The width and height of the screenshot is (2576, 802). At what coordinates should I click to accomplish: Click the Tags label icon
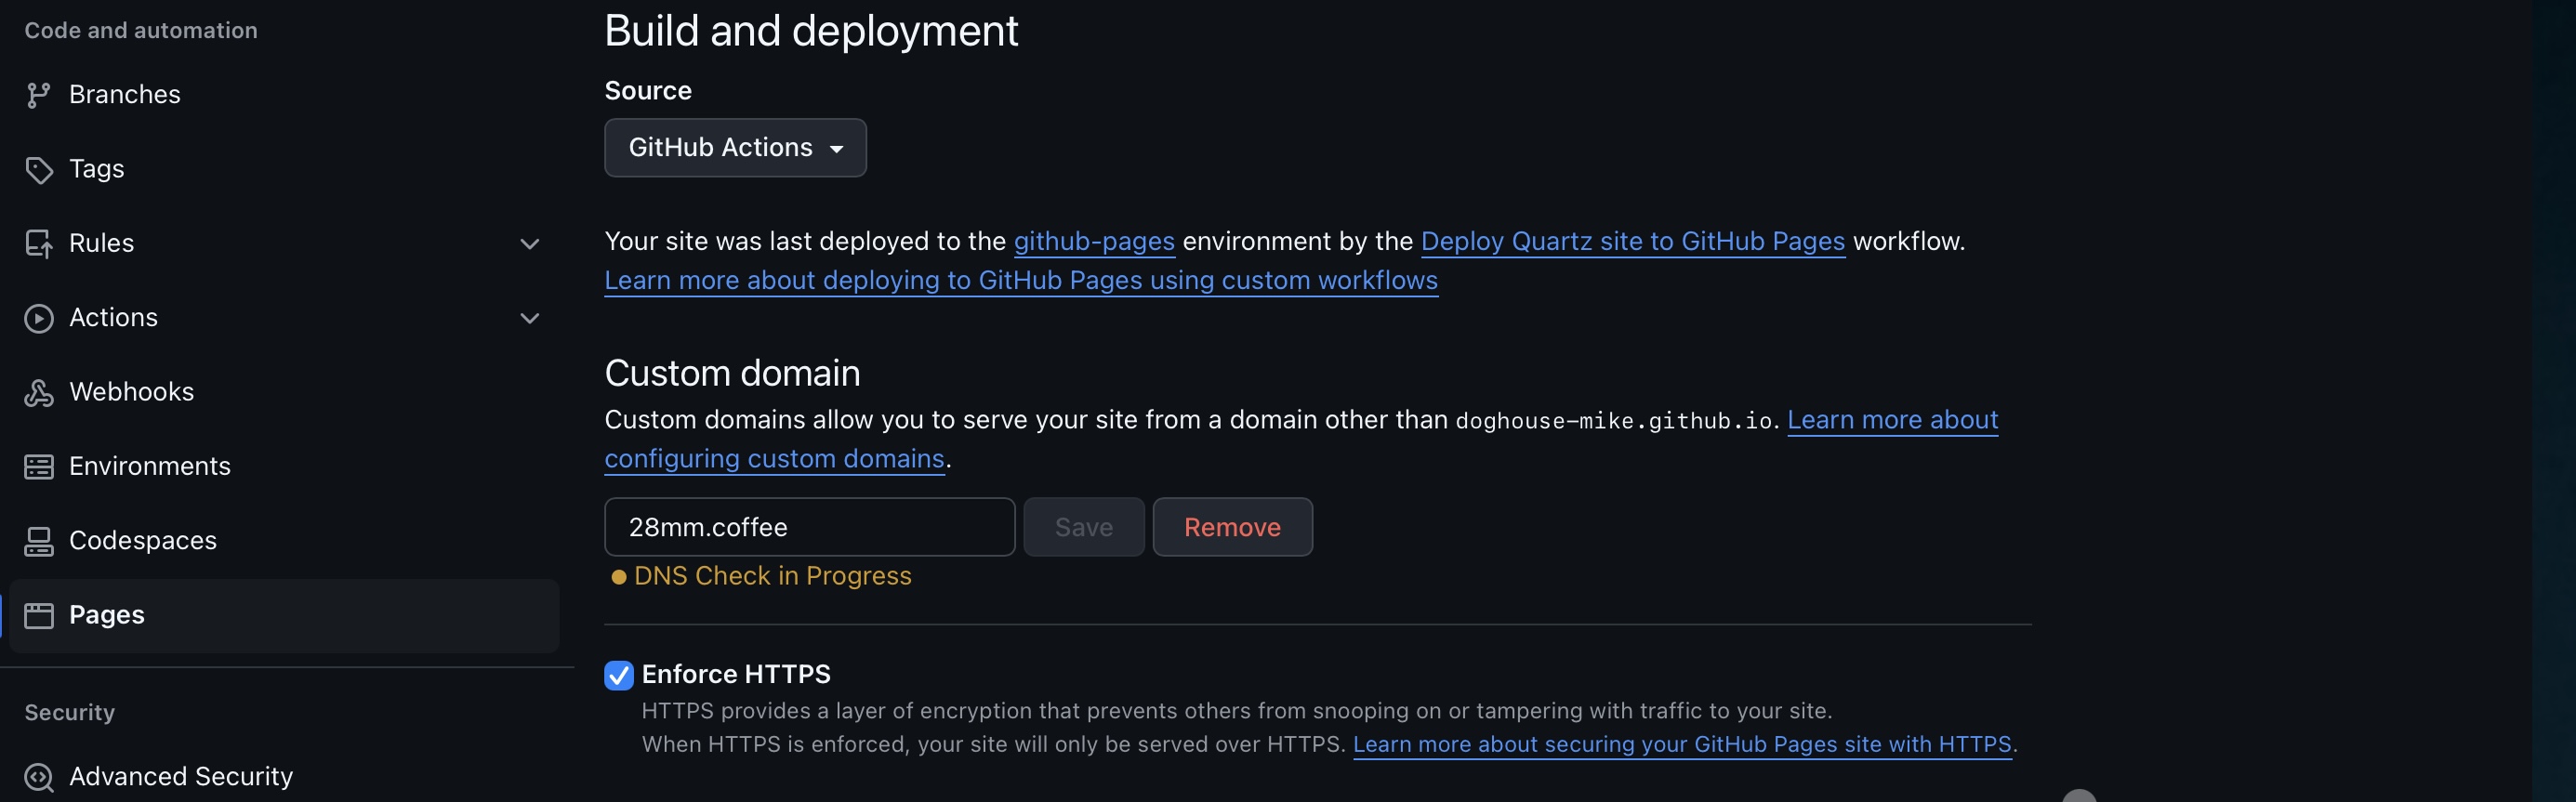[x=38, y=170]
